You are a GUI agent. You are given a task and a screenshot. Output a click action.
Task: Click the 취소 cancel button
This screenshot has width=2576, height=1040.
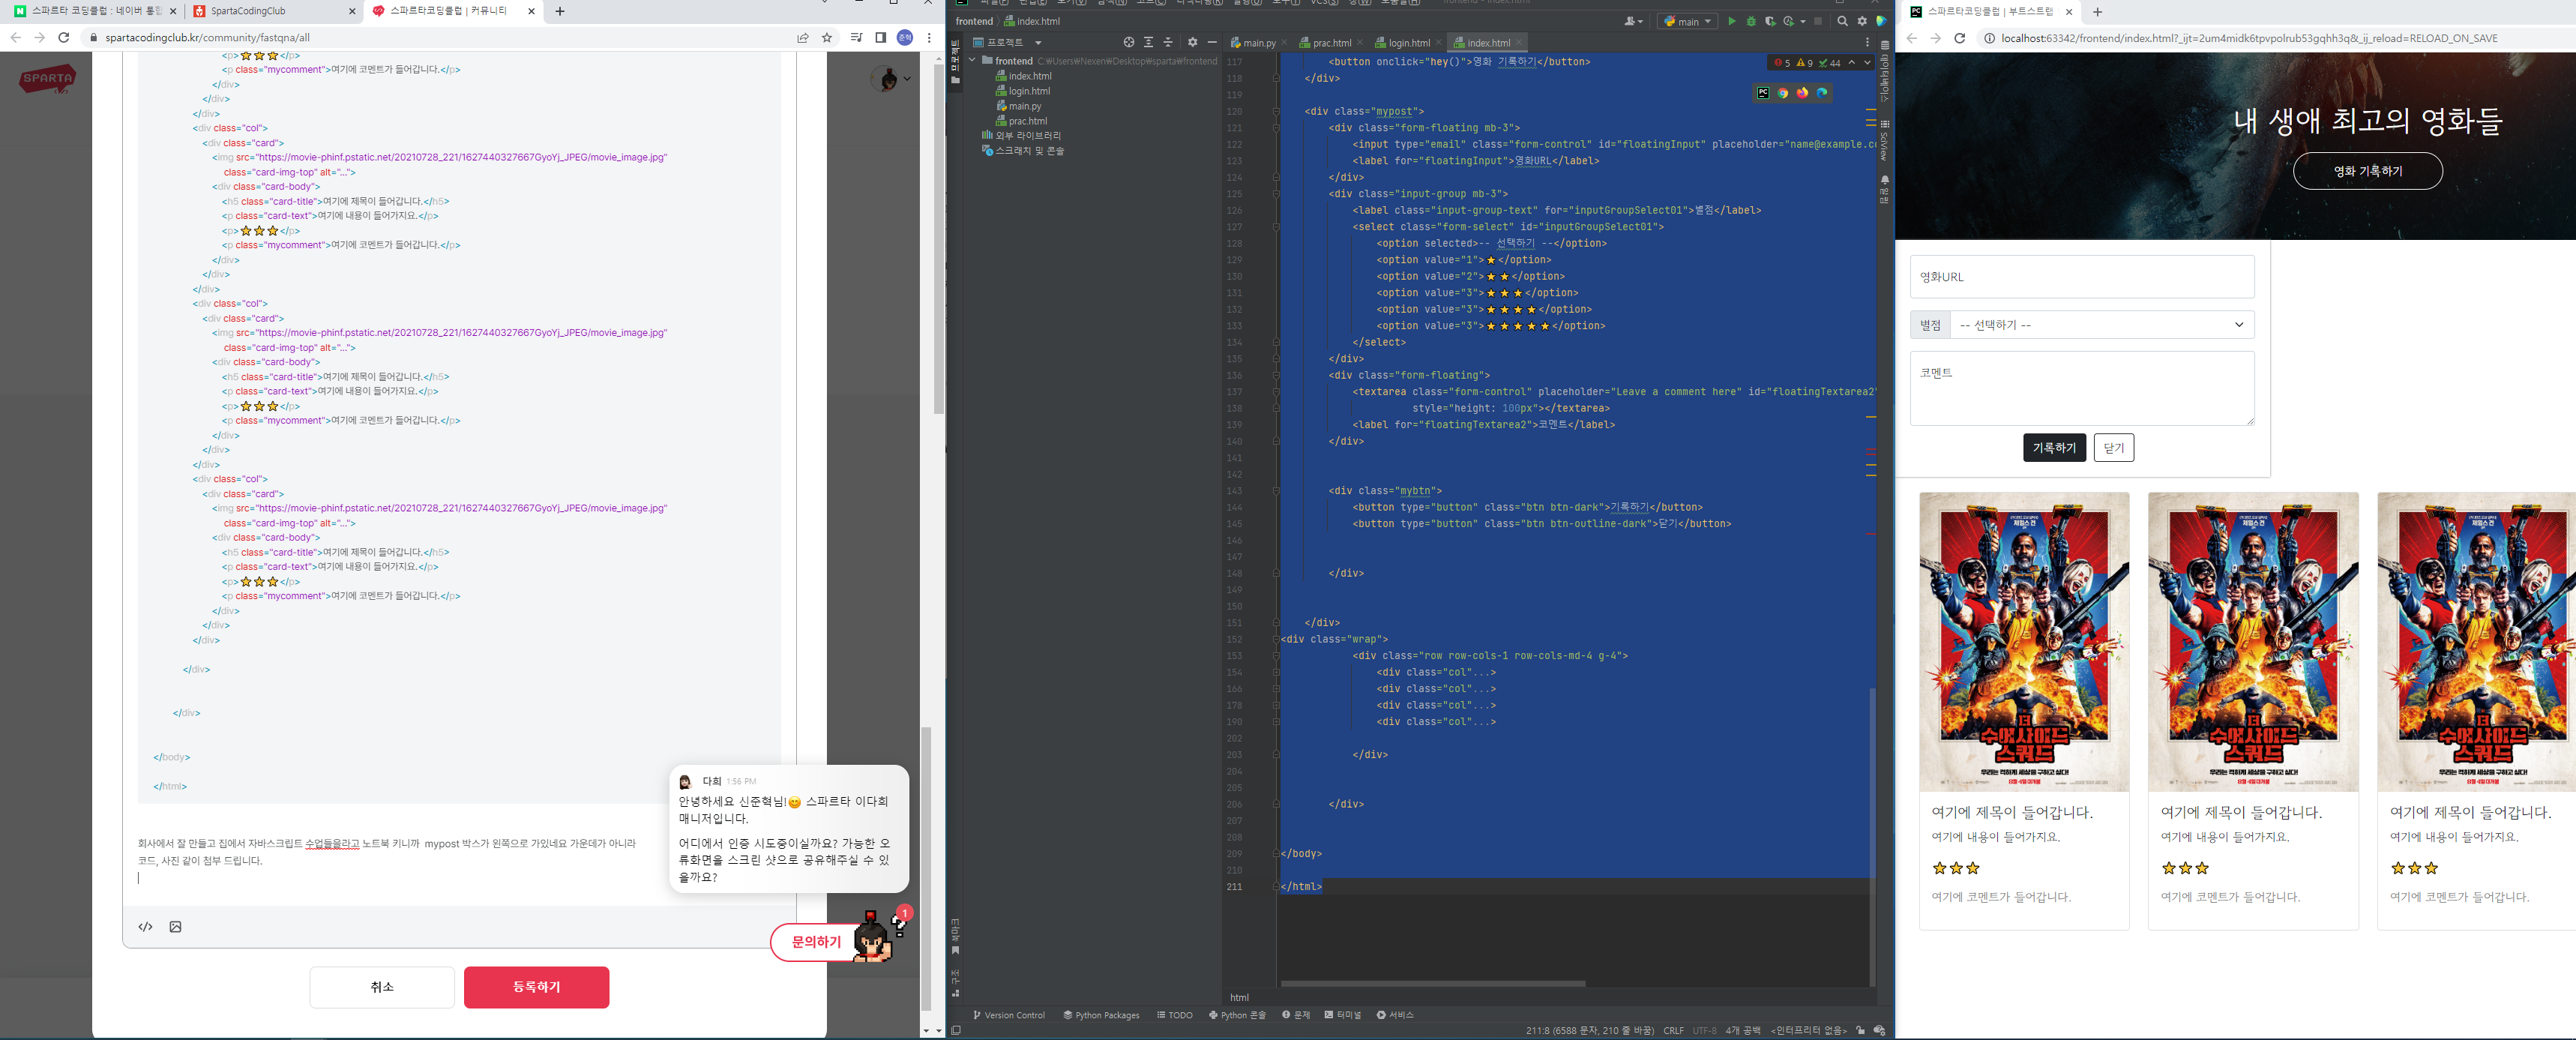point(382,987)
